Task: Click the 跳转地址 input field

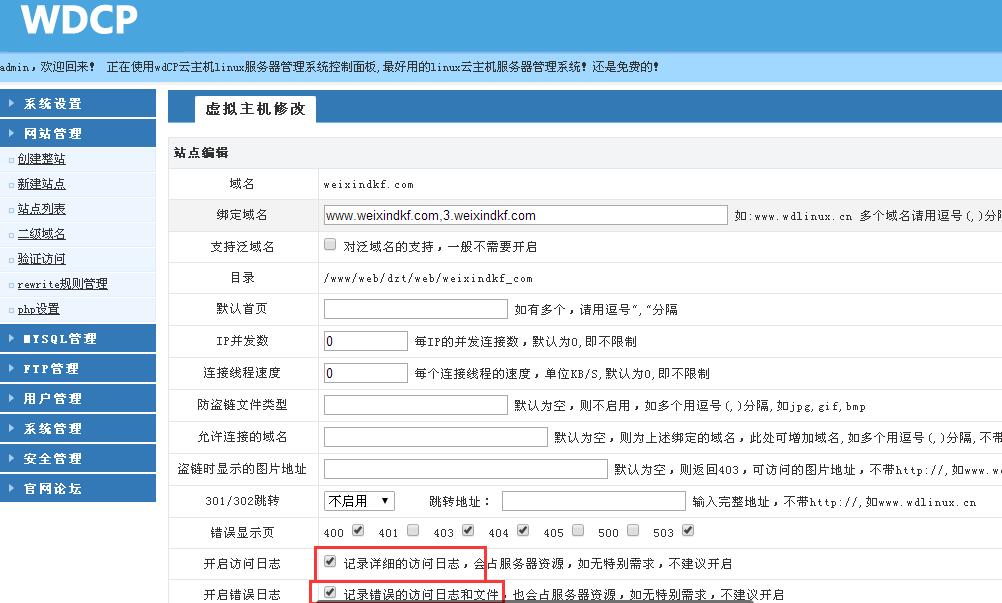Action: [593, 501]
